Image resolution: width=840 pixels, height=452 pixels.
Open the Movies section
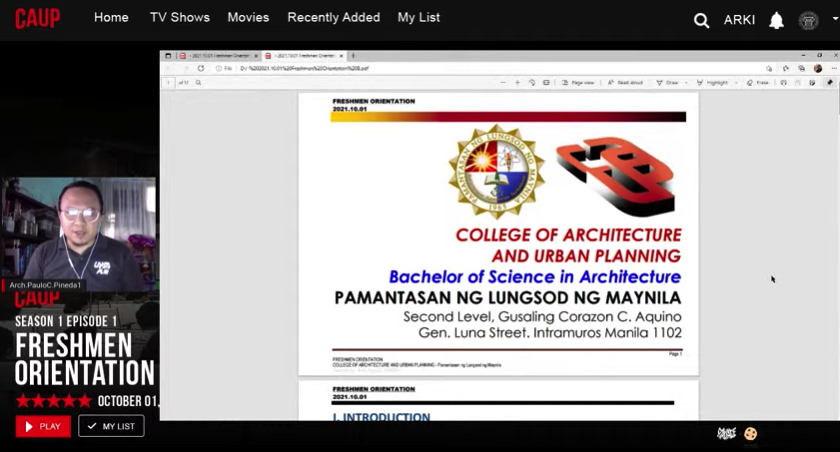(x=248, y=17)
